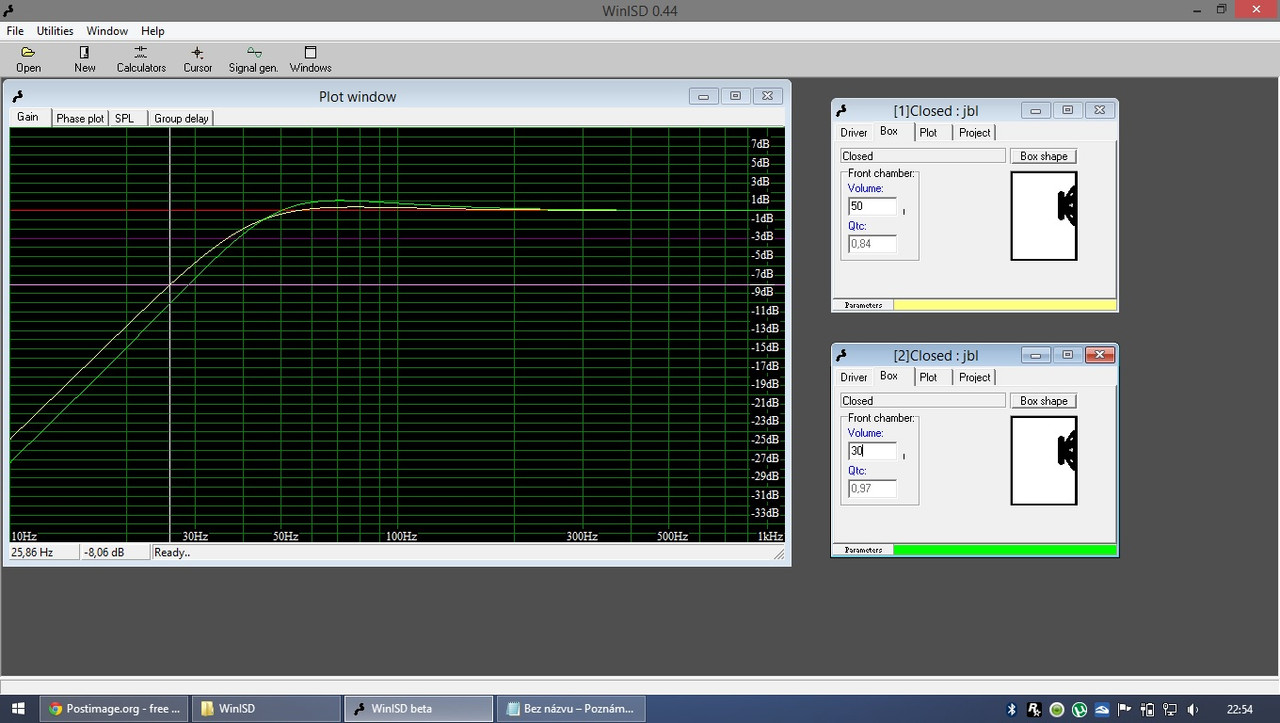Click the Open toolbar icon
The width and height of the screenshot is (1280, 723).
click(x=28, y=59)
